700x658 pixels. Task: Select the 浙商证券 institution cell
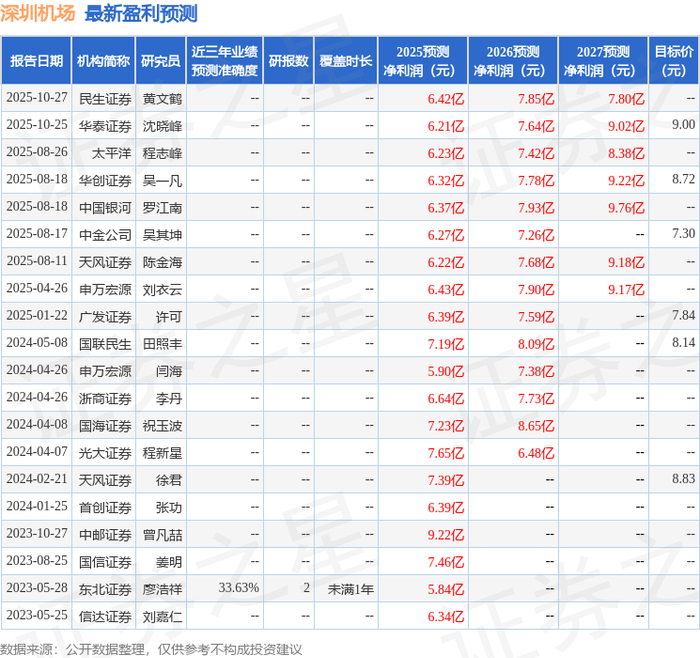[105, 398]
